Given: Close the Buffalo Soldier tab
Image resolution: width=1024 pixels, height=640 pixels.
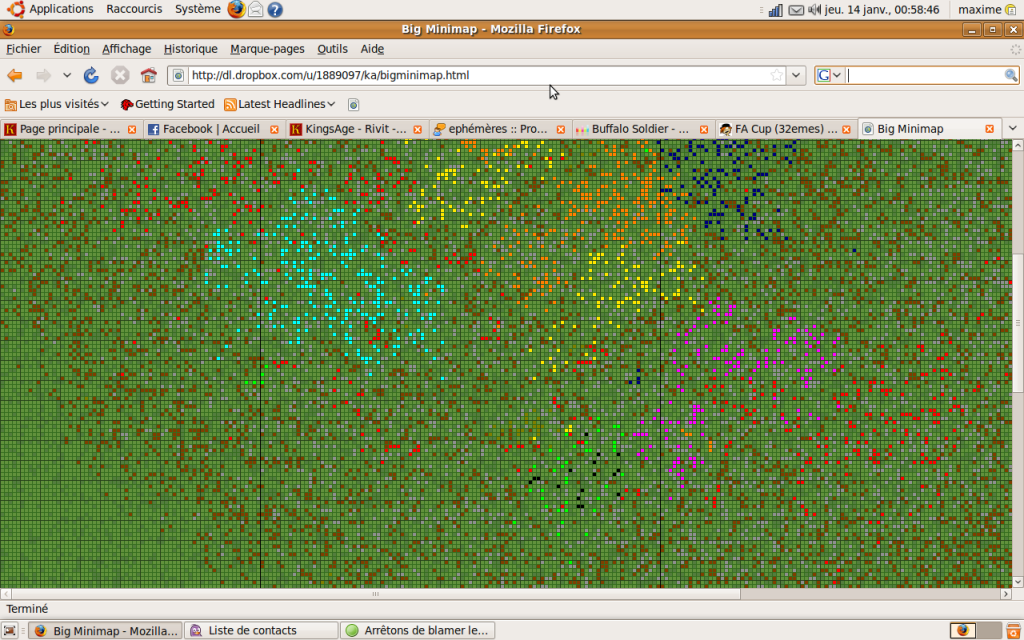Looking at the screenshot, I should coord(703,129).
